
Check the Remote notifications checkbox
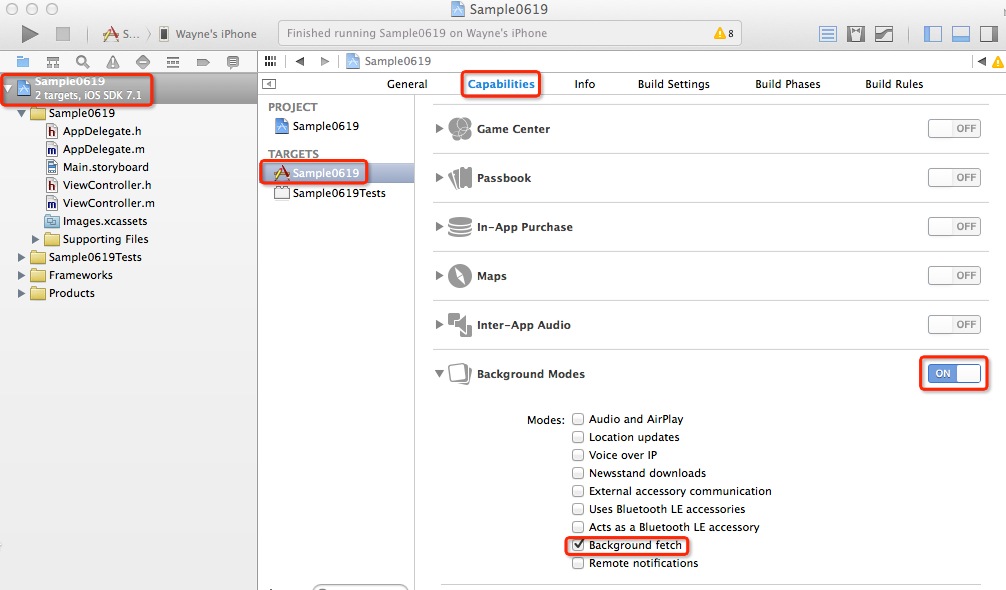pyautogui.click(x=578, y=563)
